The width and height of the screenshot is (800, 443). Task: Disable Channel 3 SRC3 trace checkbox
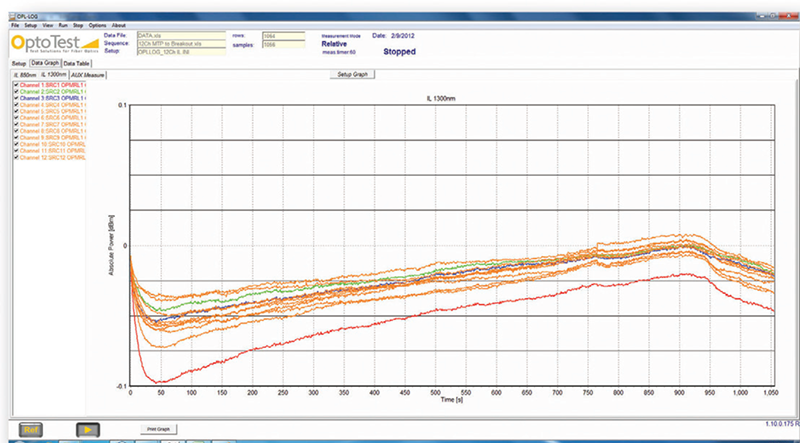pos(16,98)
